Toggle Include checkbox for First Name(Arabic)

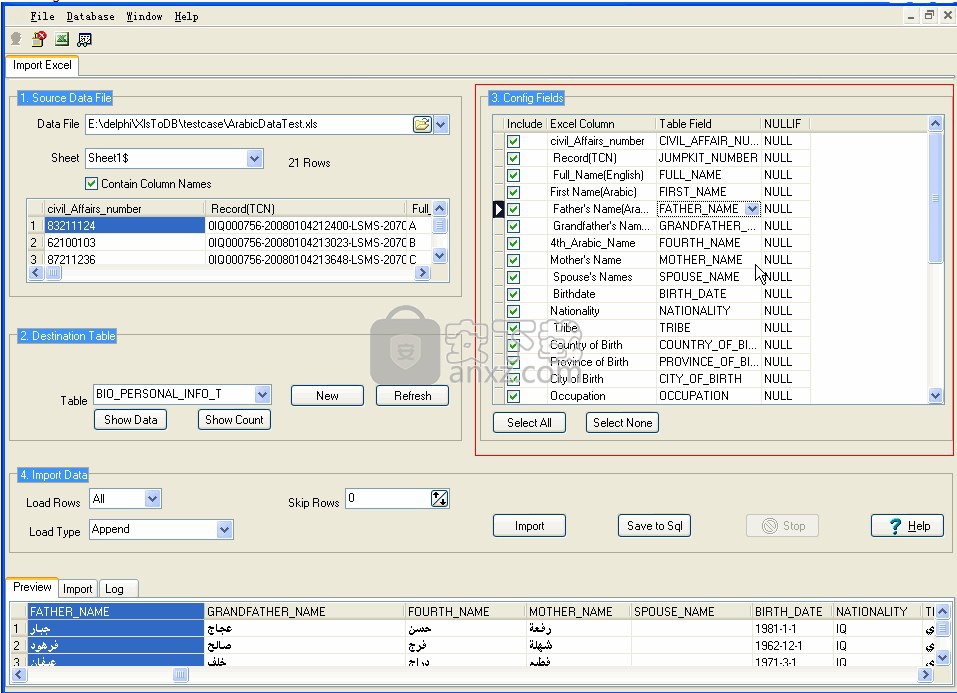tap(513, 192)
